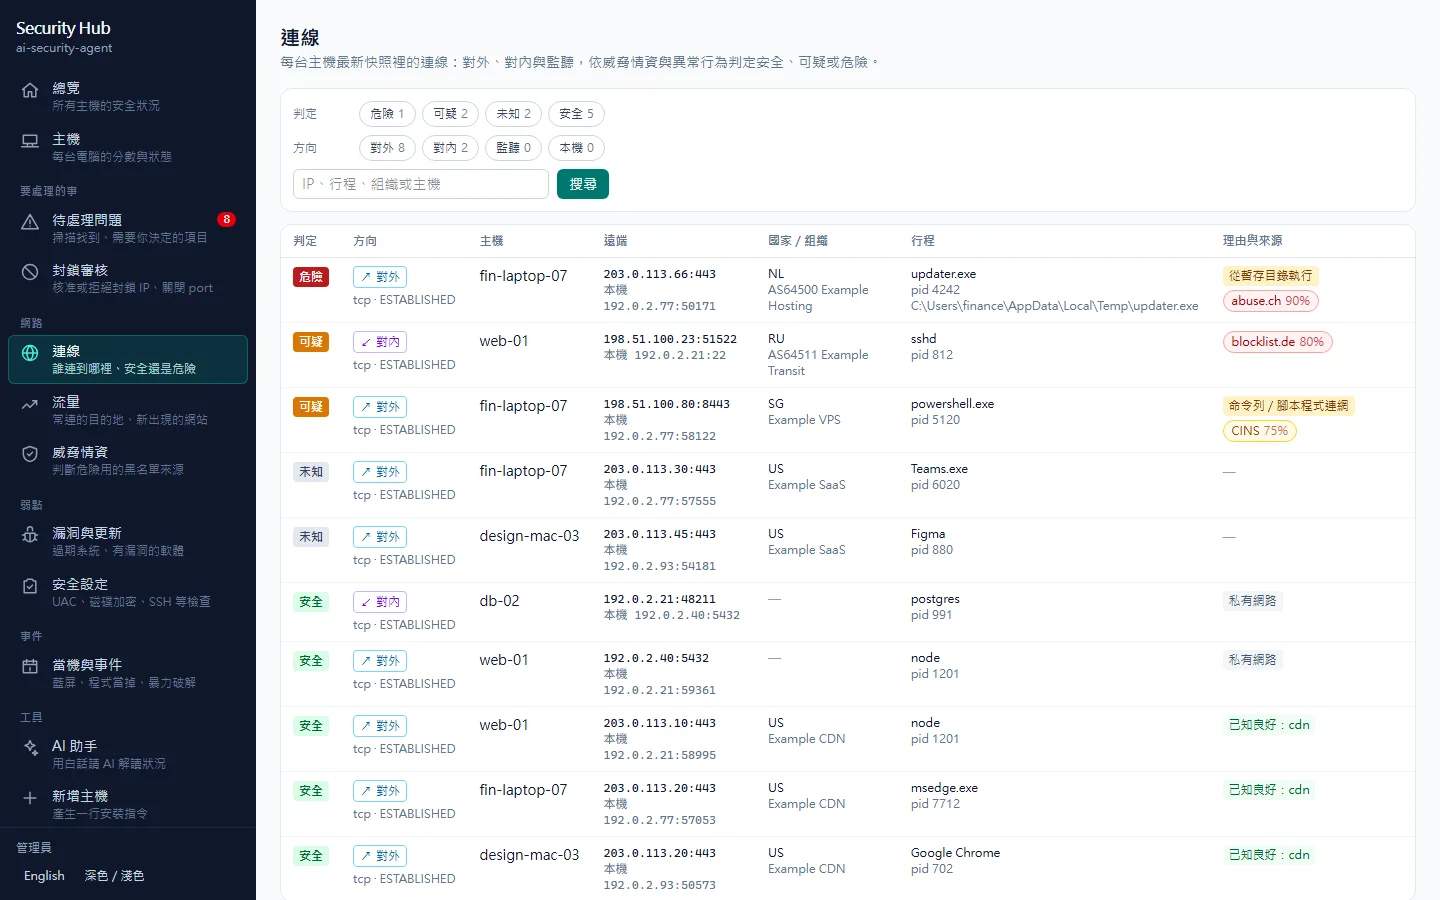Click the 搜尋 search button
1440x900 pixels.
[583, 184]
